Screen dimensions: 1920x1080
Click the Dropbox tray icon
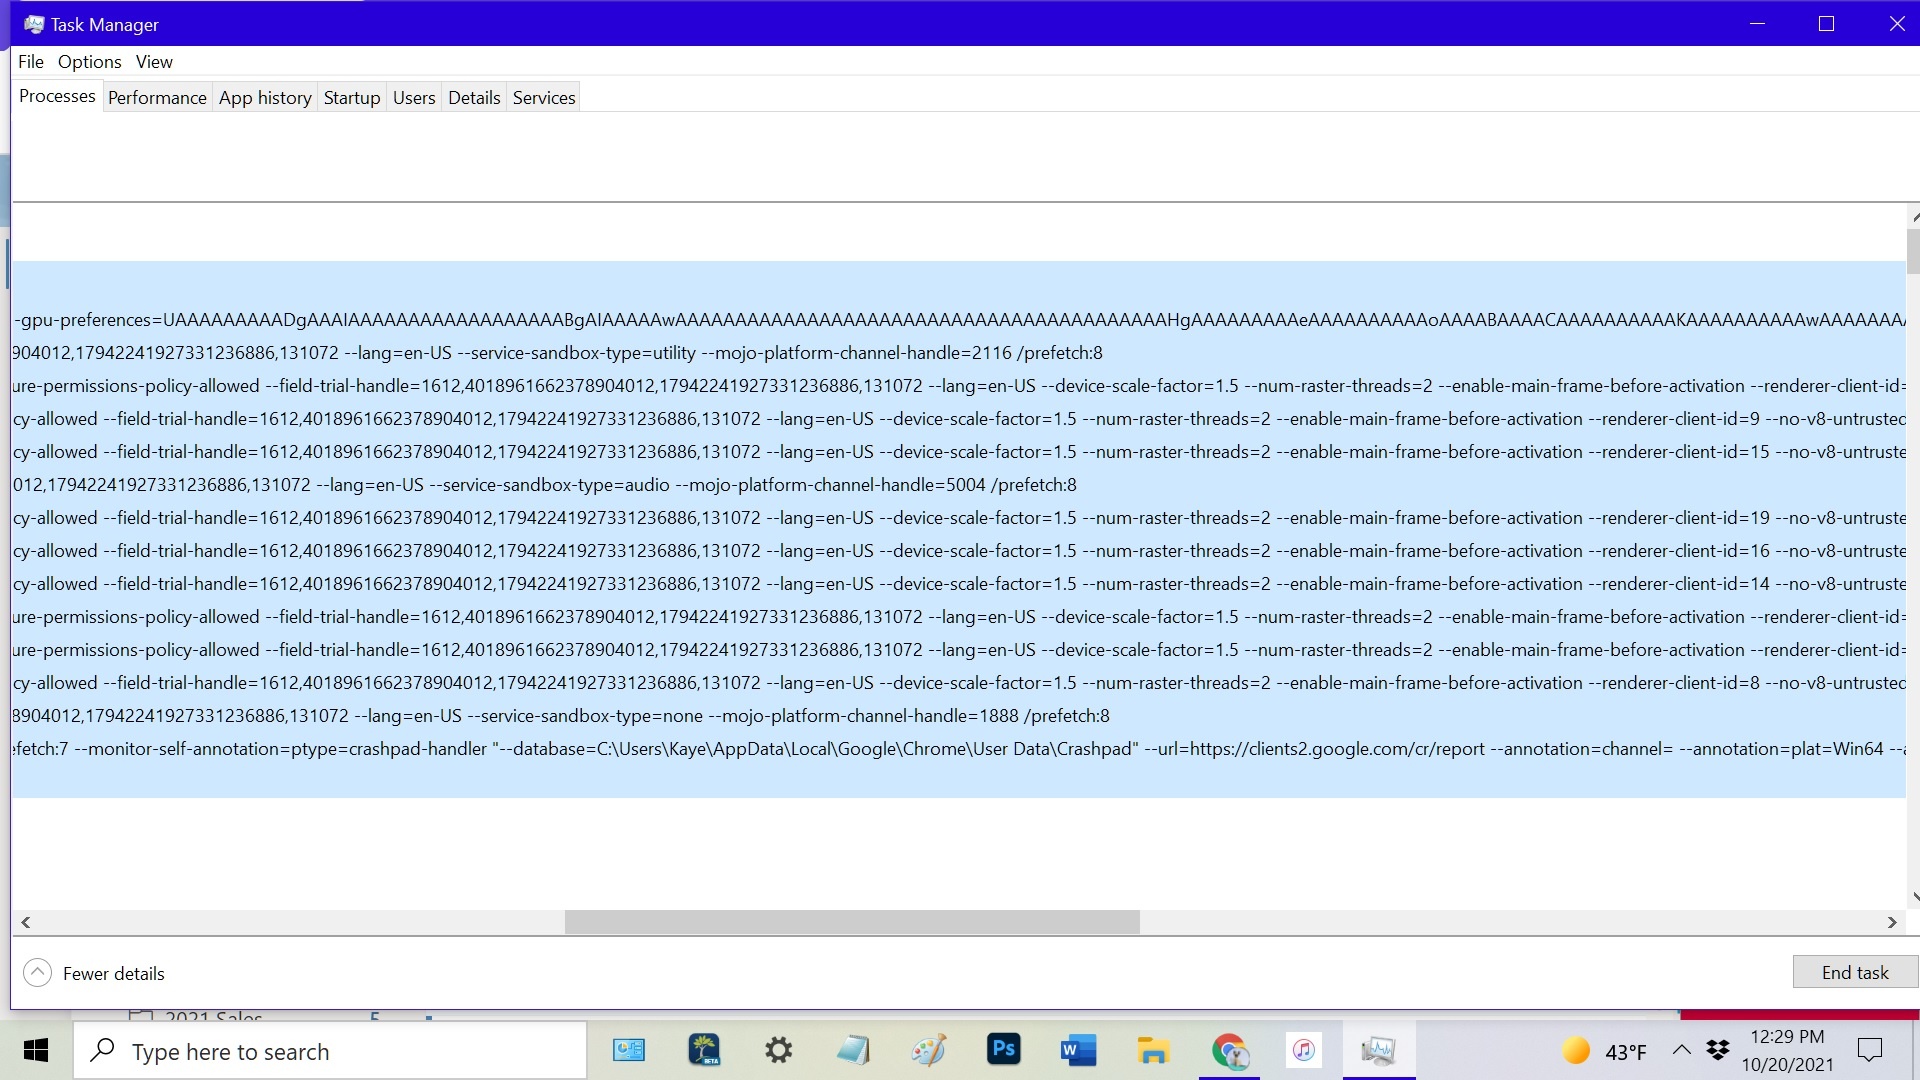(1718, 1050)
